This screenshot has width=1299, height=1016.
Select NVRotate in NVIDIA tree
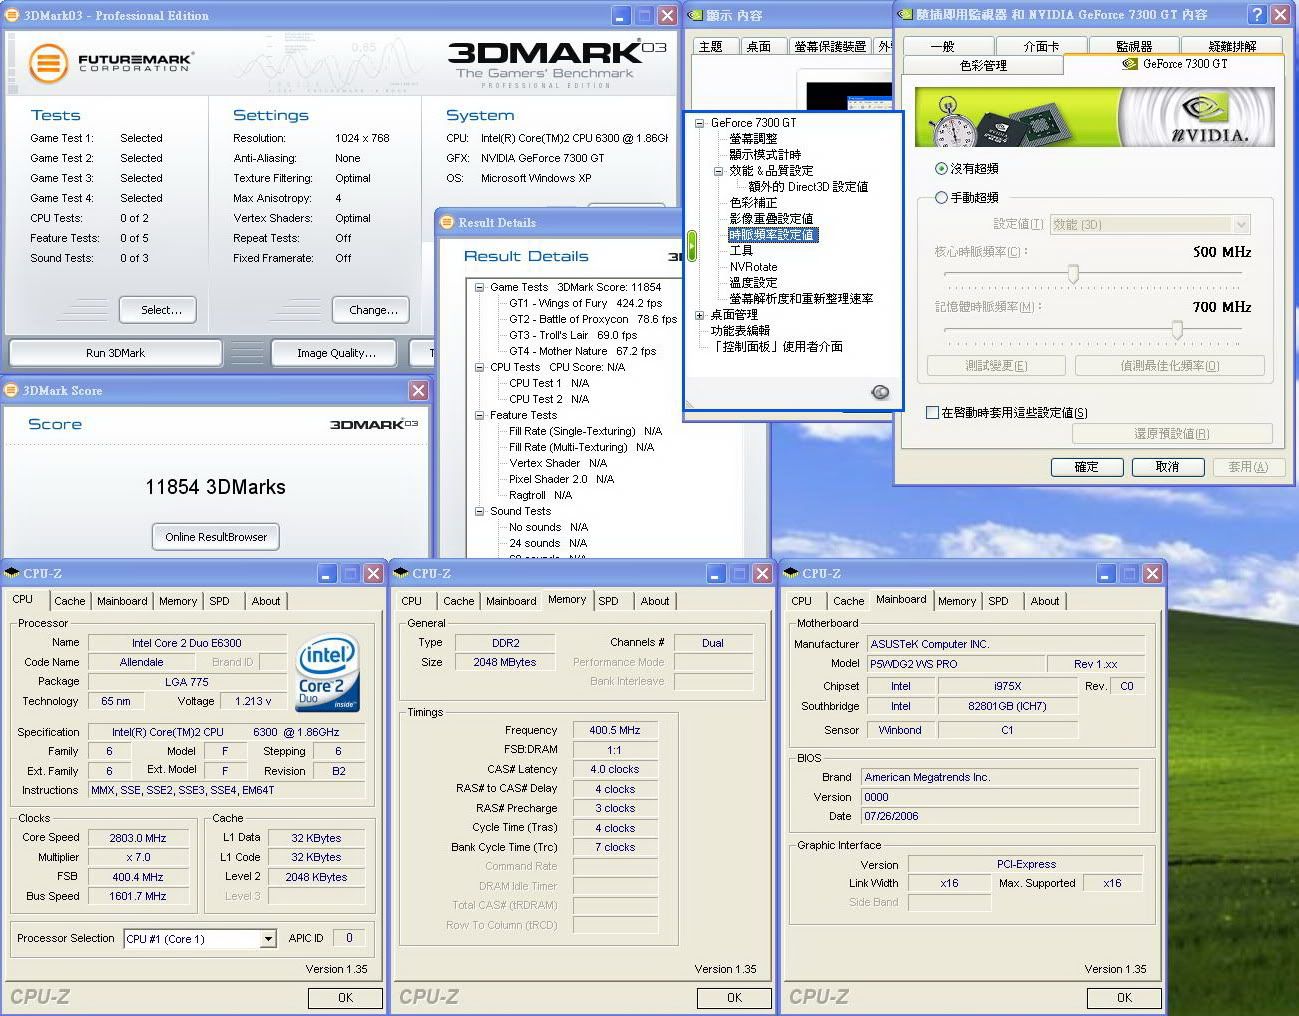(753, 267)
